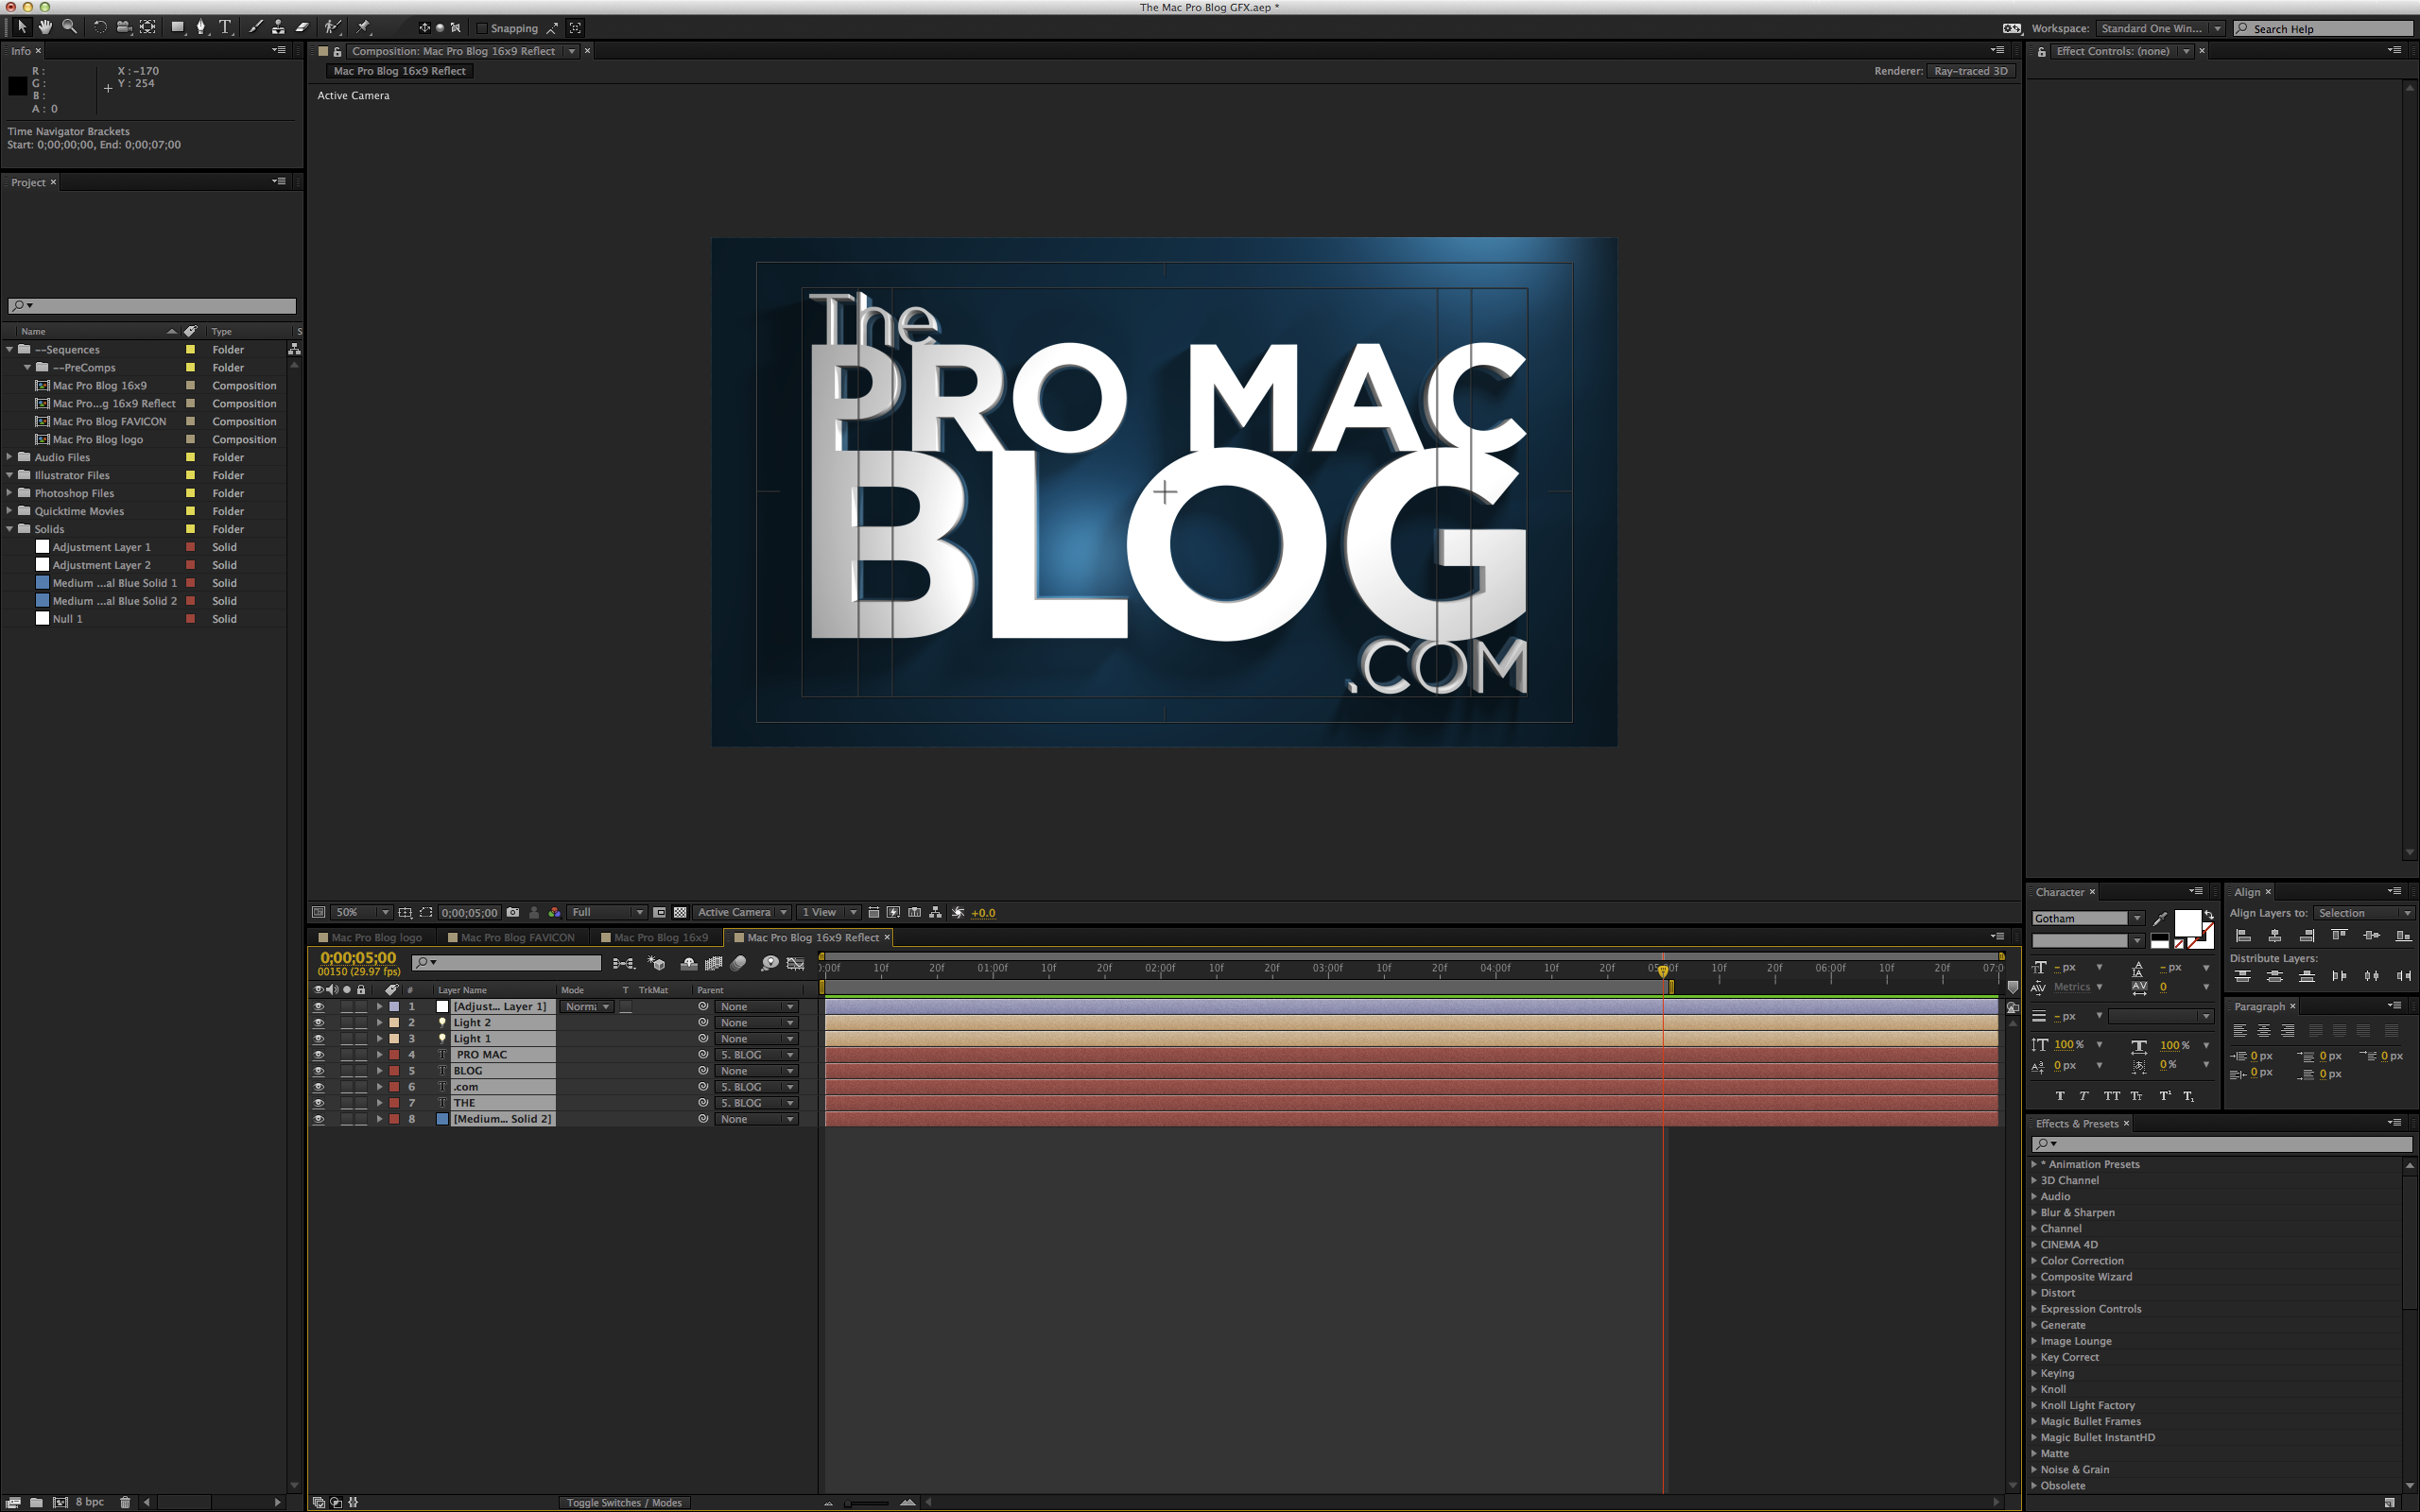Toggle visibility of Adjust Layer 1
Viewport: 2420px width, 1512px height.
click(x=318, y=1007)
